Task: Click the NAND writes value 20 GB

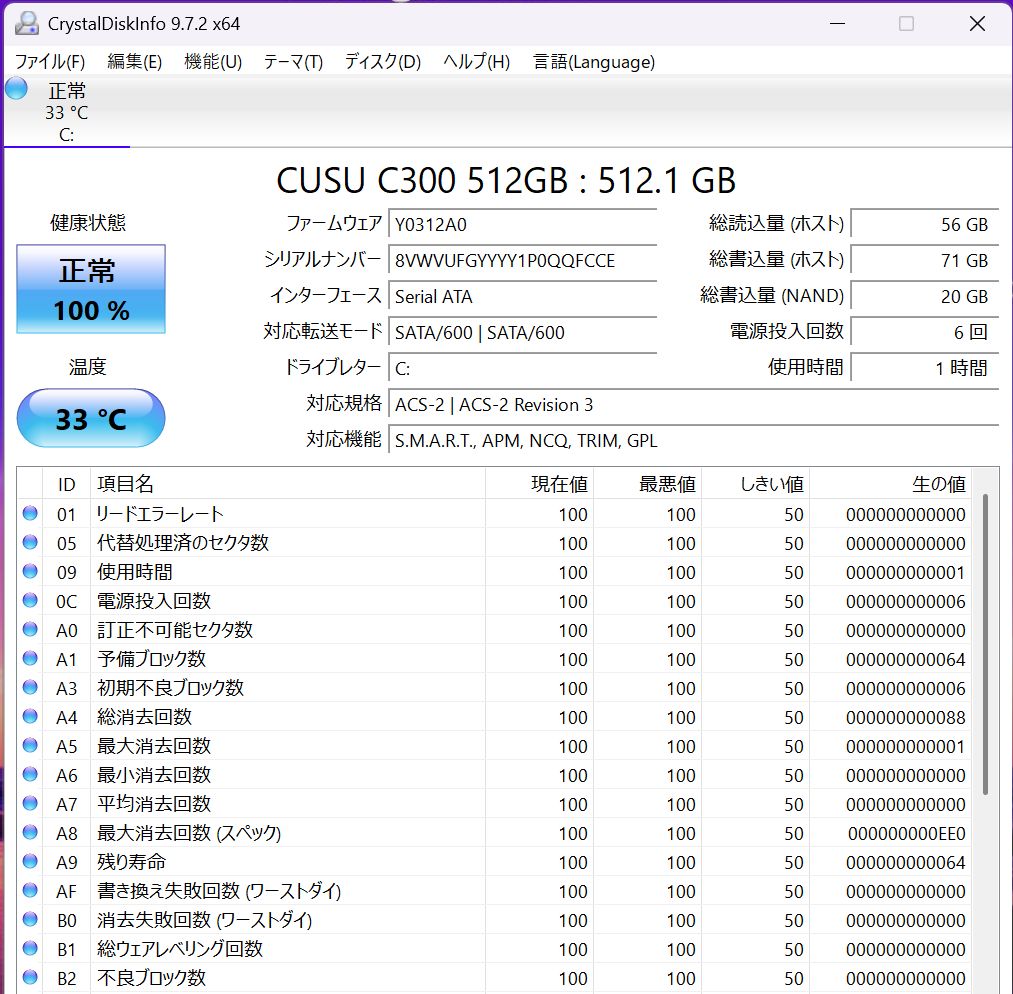Action: tap(924, 296)
